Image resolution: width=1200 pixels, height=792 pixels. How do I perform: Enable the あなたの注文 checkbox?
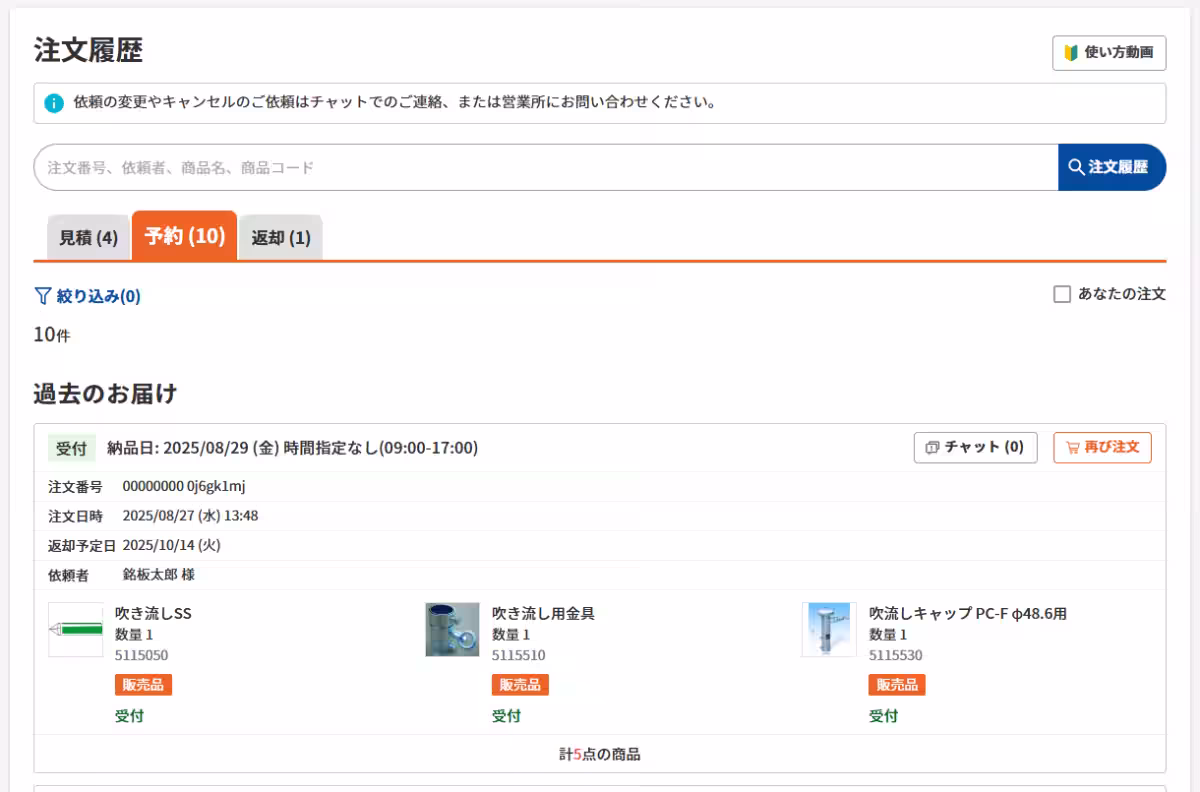[1062, 294]
